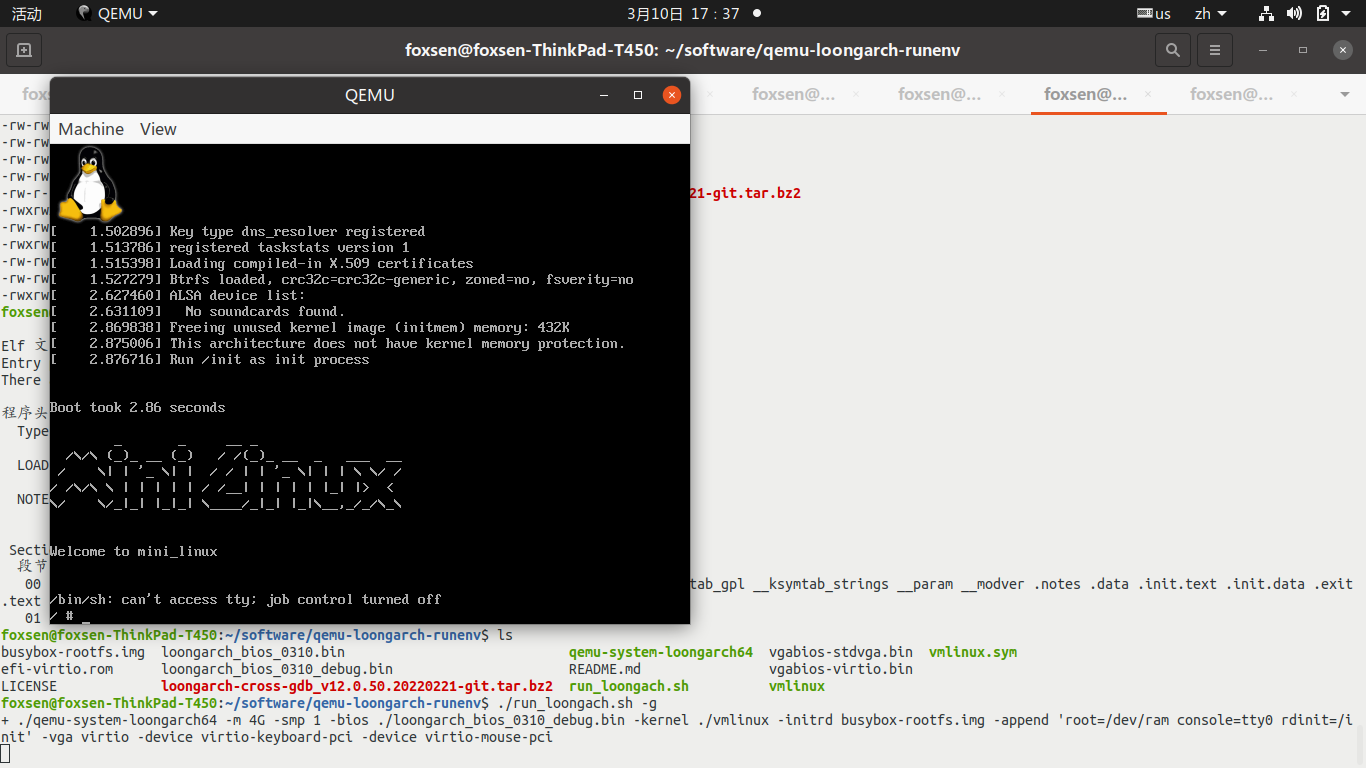Image resolution: width=1366 pixels, height=768 pixels.
Task: Click 'ALSA device list:' kernel log line
Action: point(237,296)
